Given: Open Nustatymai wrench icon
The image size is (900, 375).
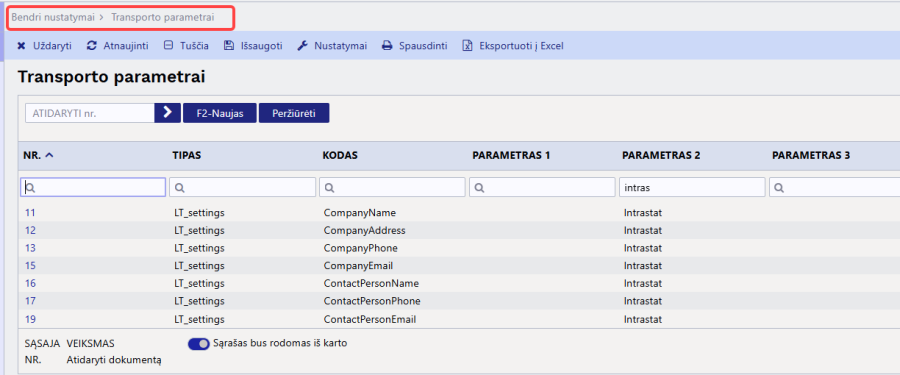Looking at the screenshot, I should coord(302,46).
